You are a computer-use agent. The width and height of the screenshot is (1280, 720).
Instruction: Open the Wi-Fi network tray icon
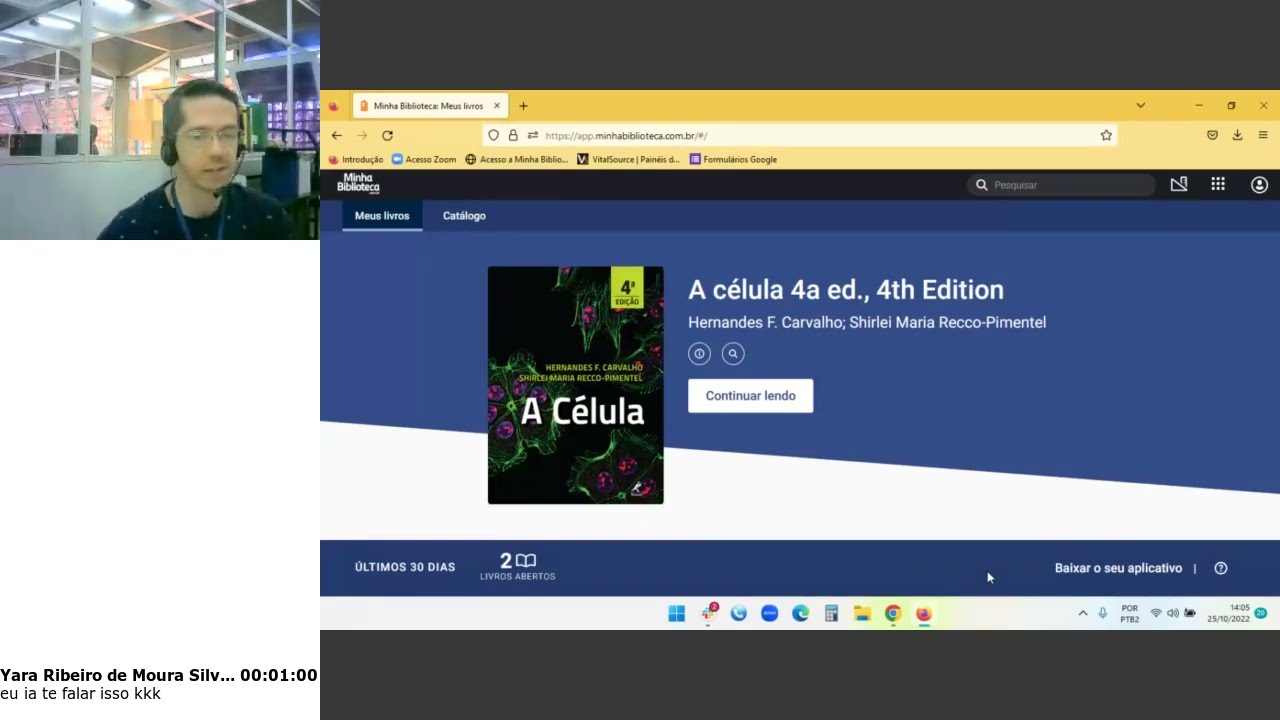[1156, 613]
